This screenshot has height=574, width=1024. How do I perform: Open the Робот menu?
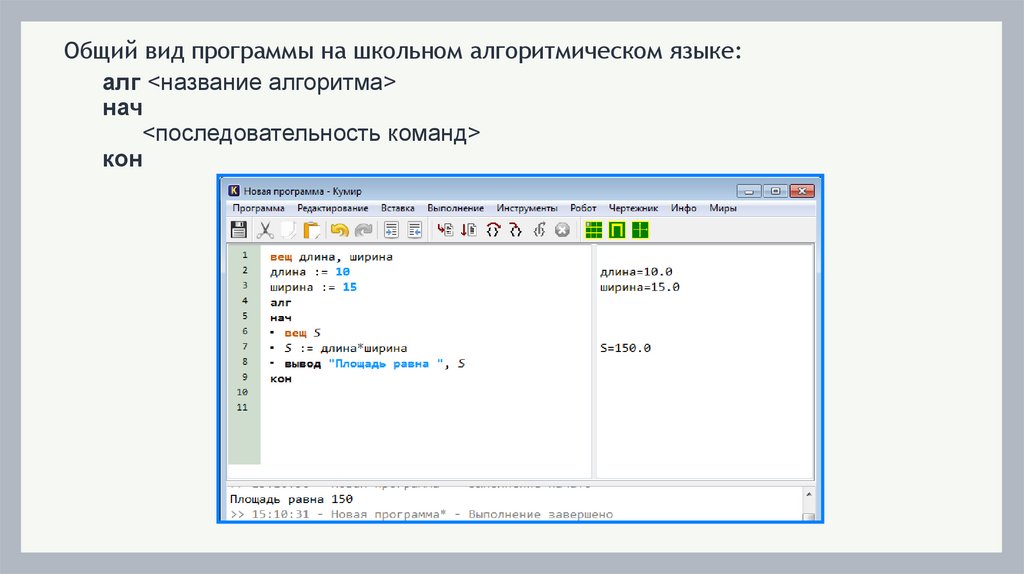click(x=583, y=208)
